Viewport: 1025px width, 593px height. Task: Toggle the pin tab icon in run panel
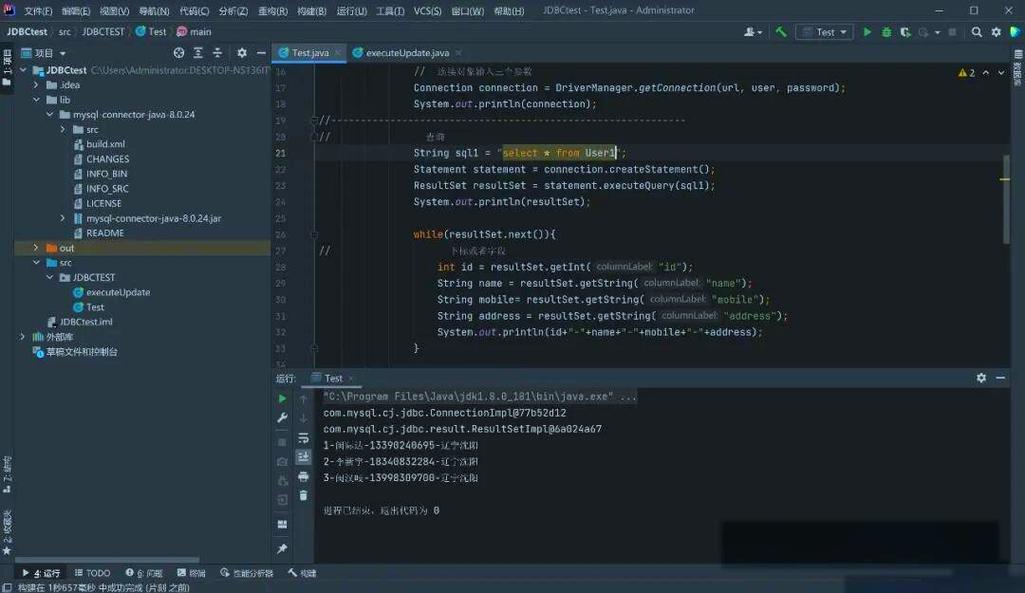[282, 549]
